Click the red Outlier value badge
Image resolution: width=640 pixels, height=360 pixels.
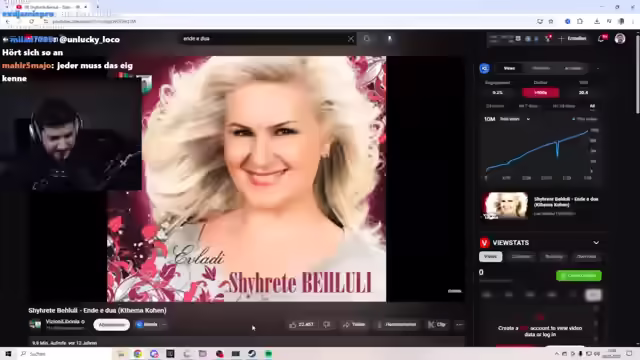540,93
